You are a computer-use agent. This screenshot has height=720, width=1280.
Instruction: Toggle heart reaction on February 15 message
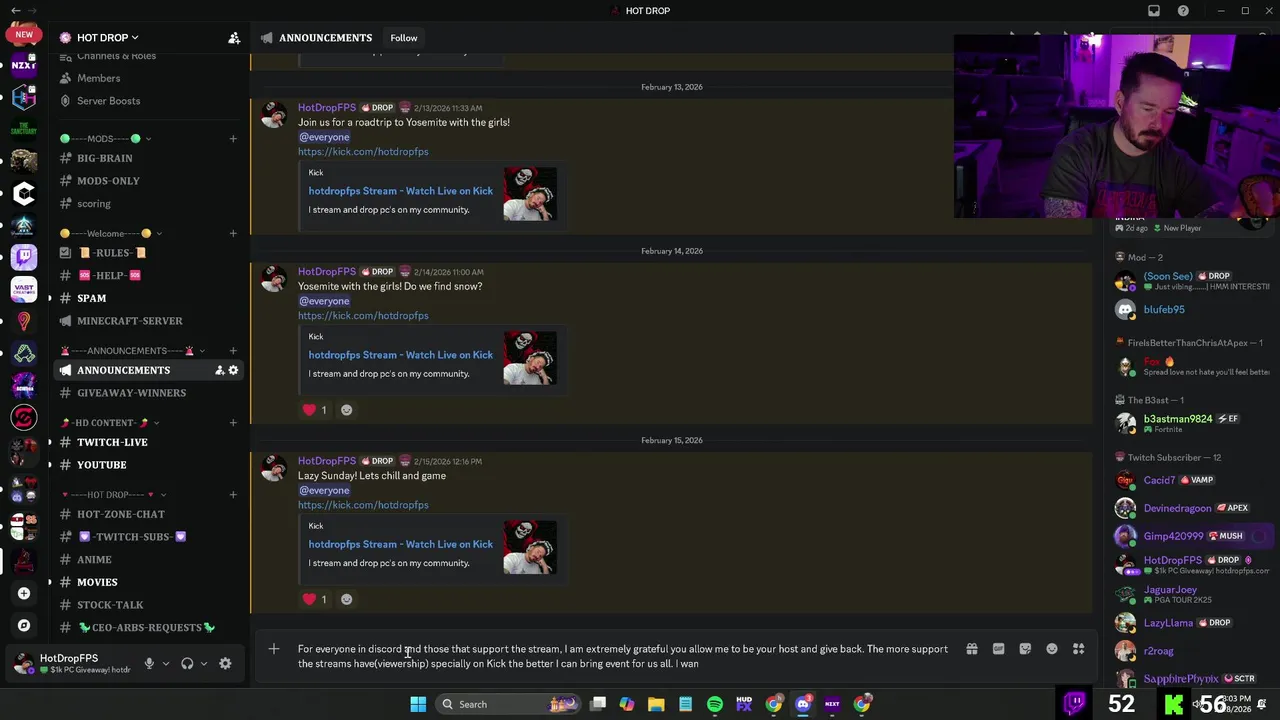point(315,599)
